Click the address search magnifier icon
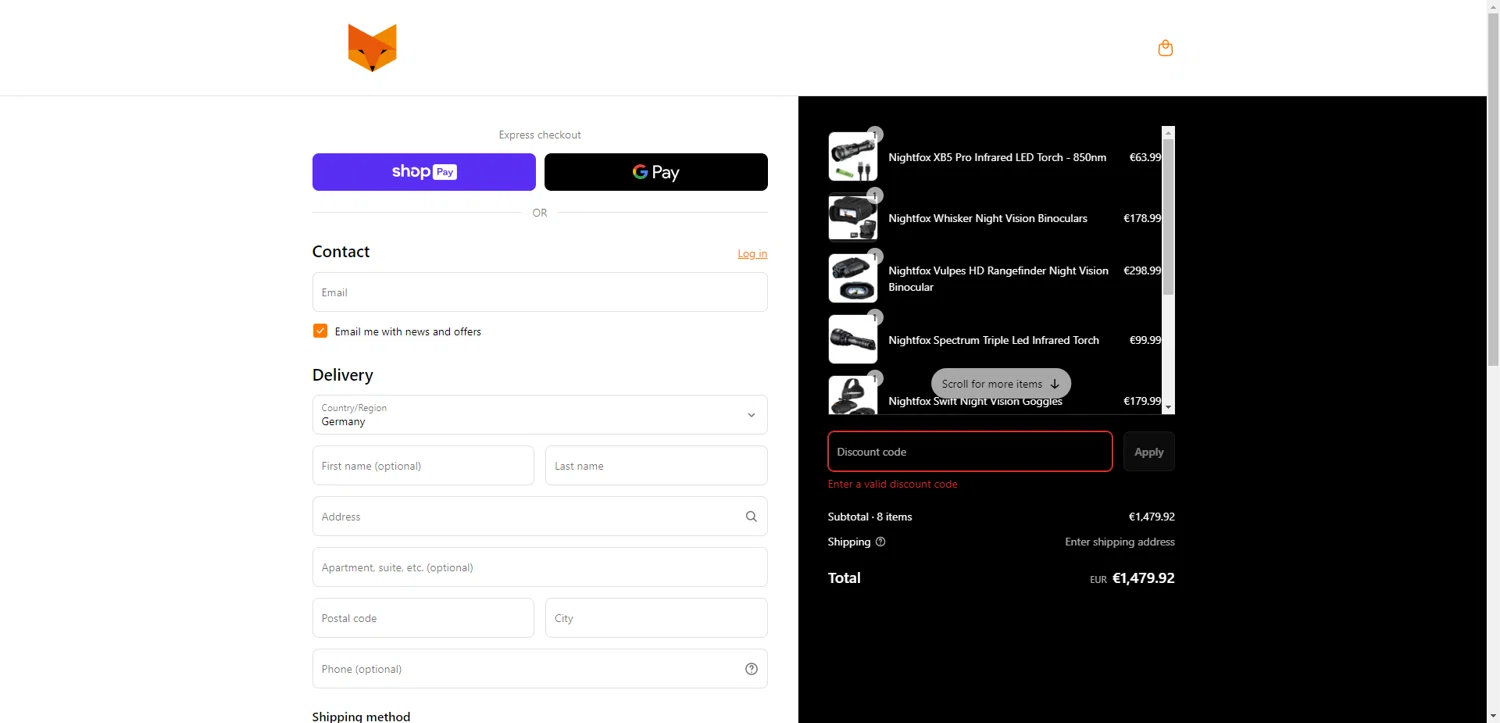1500x723 pixels. pyautogui.click(x=751, y=517)
